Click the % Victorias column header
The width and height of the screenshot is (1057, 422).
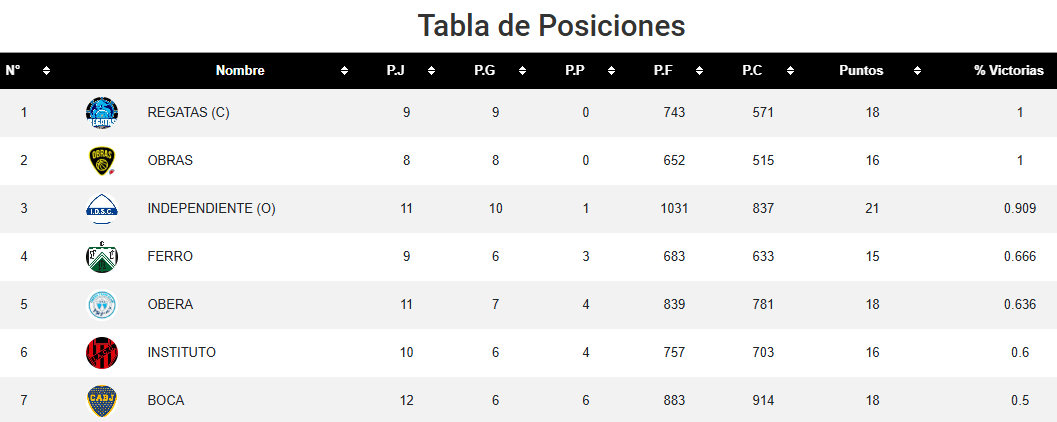click(1008, 71)
